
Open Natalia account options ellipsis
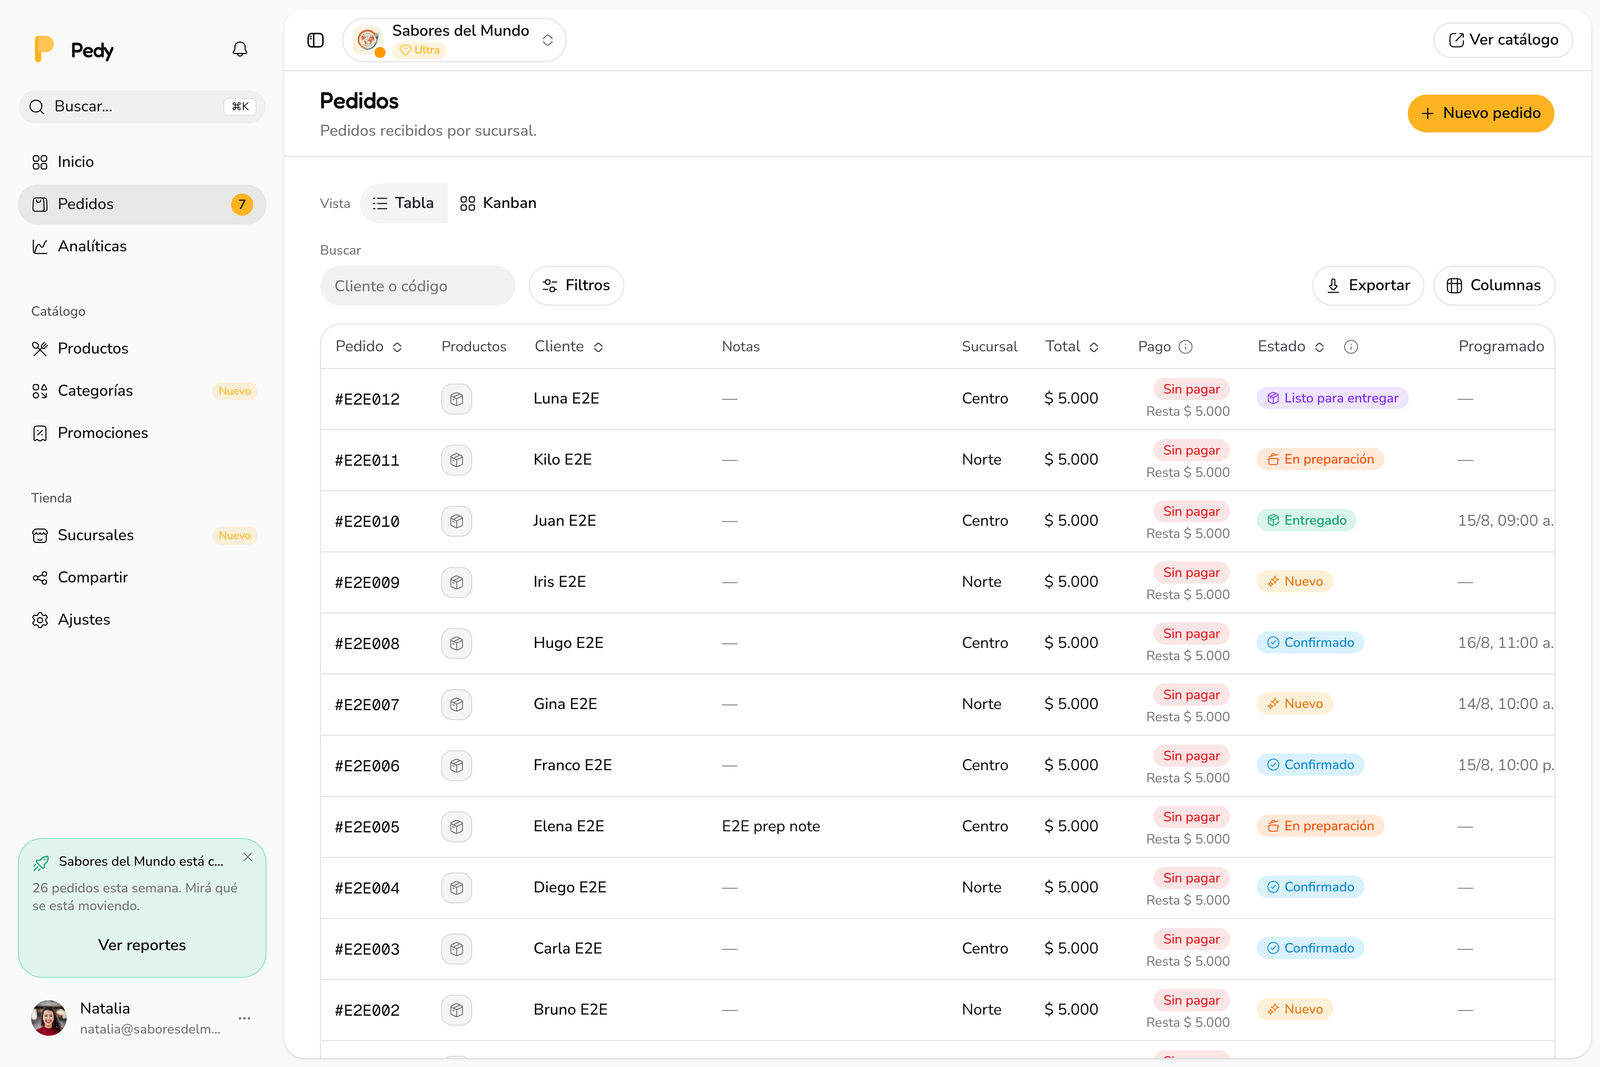[245, 1018]
